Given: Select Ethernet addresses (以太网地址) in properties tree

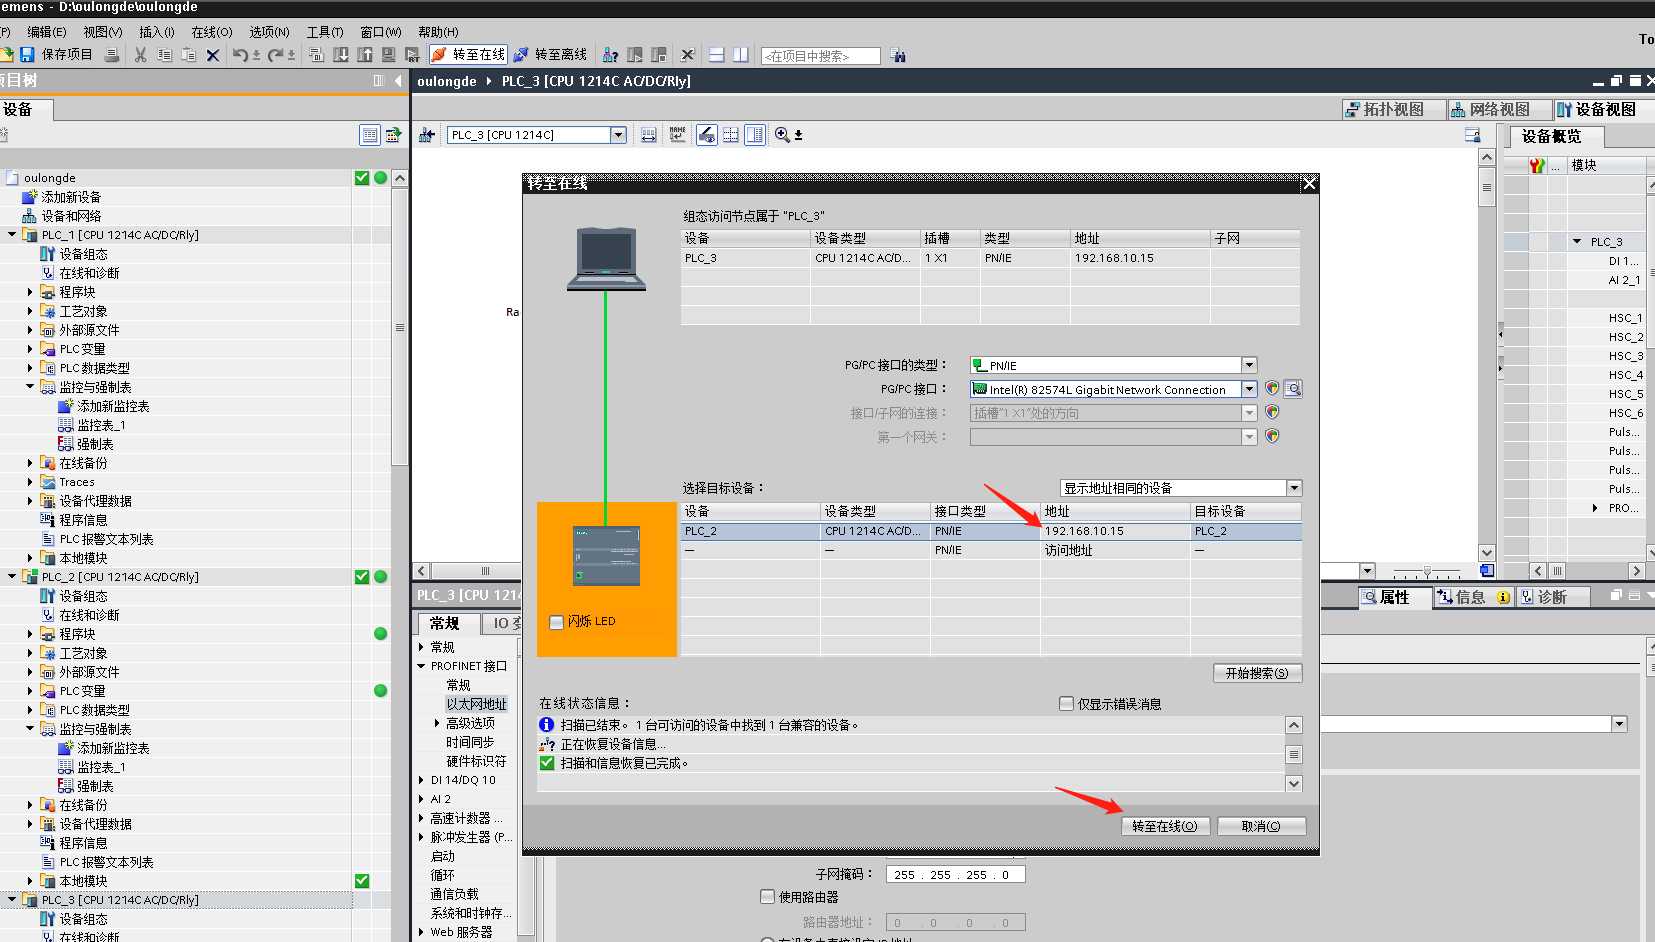Looking at the screenshot, I should (x=476, y=704).
